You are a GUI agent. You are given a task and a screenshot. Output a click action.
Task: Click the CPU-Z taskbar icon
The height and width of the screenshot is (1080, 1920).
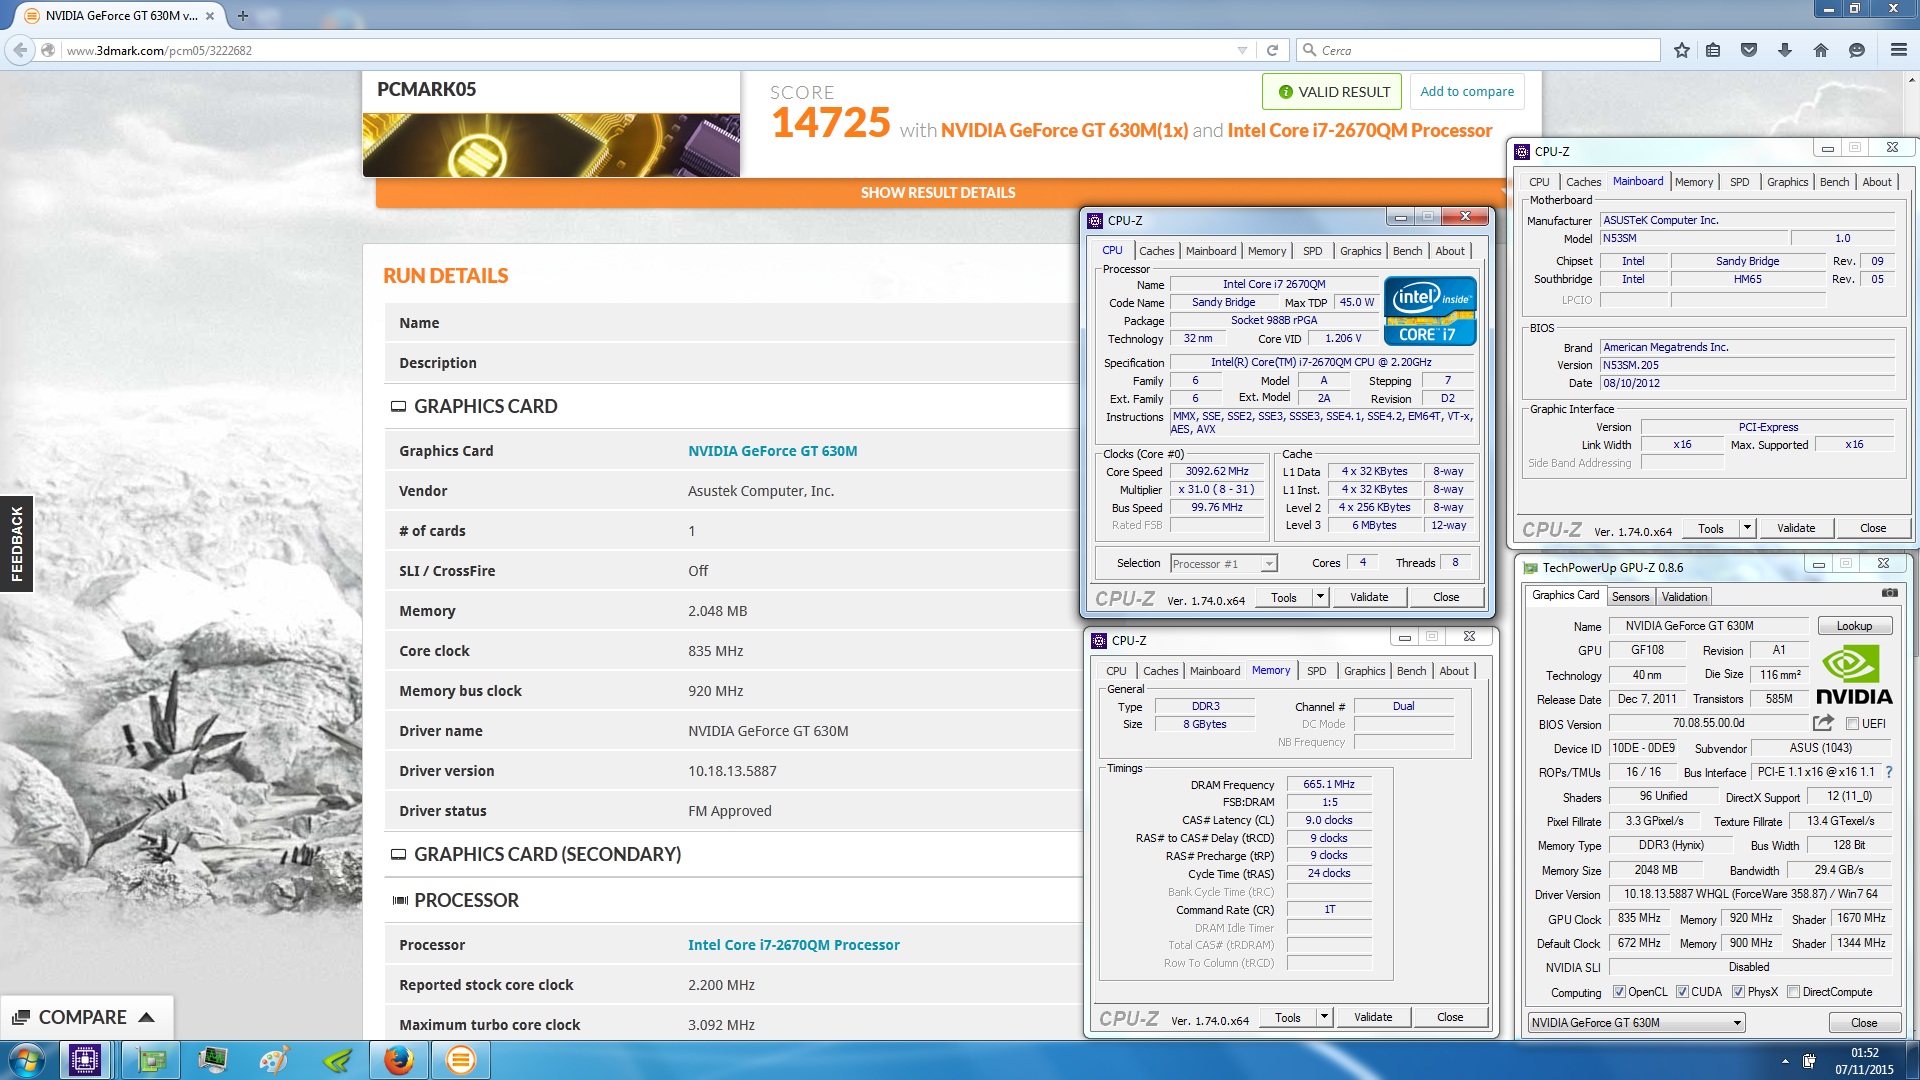(x=85, y=1060)
